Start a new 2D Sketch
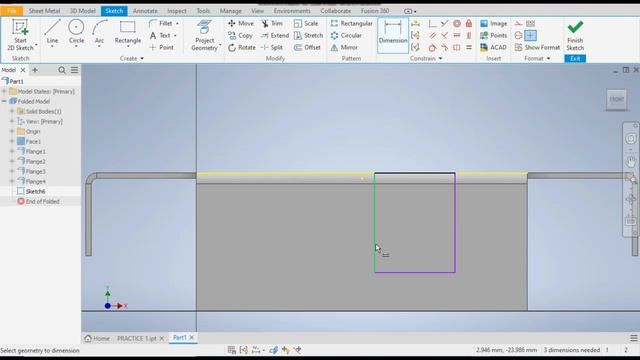Screen dimensions: 640x360 click(x=20, y=35)
